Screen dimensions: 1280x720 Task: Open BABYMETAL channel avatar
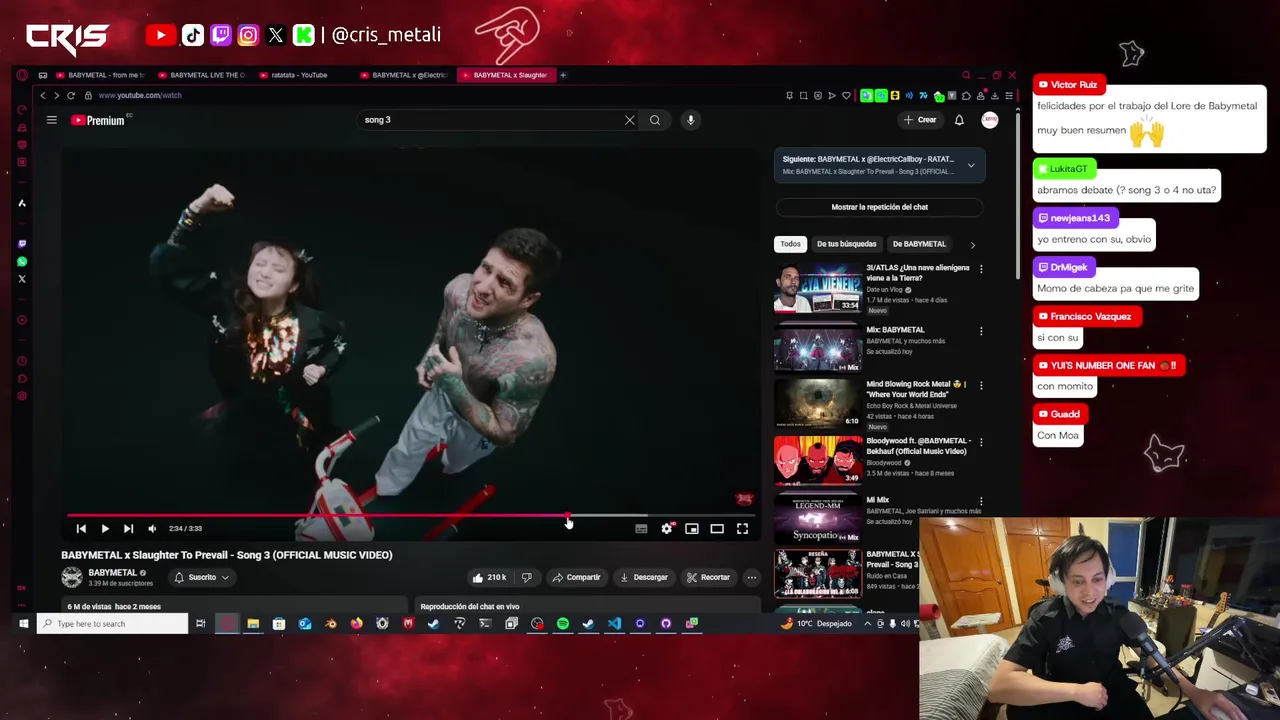point(72,577)
